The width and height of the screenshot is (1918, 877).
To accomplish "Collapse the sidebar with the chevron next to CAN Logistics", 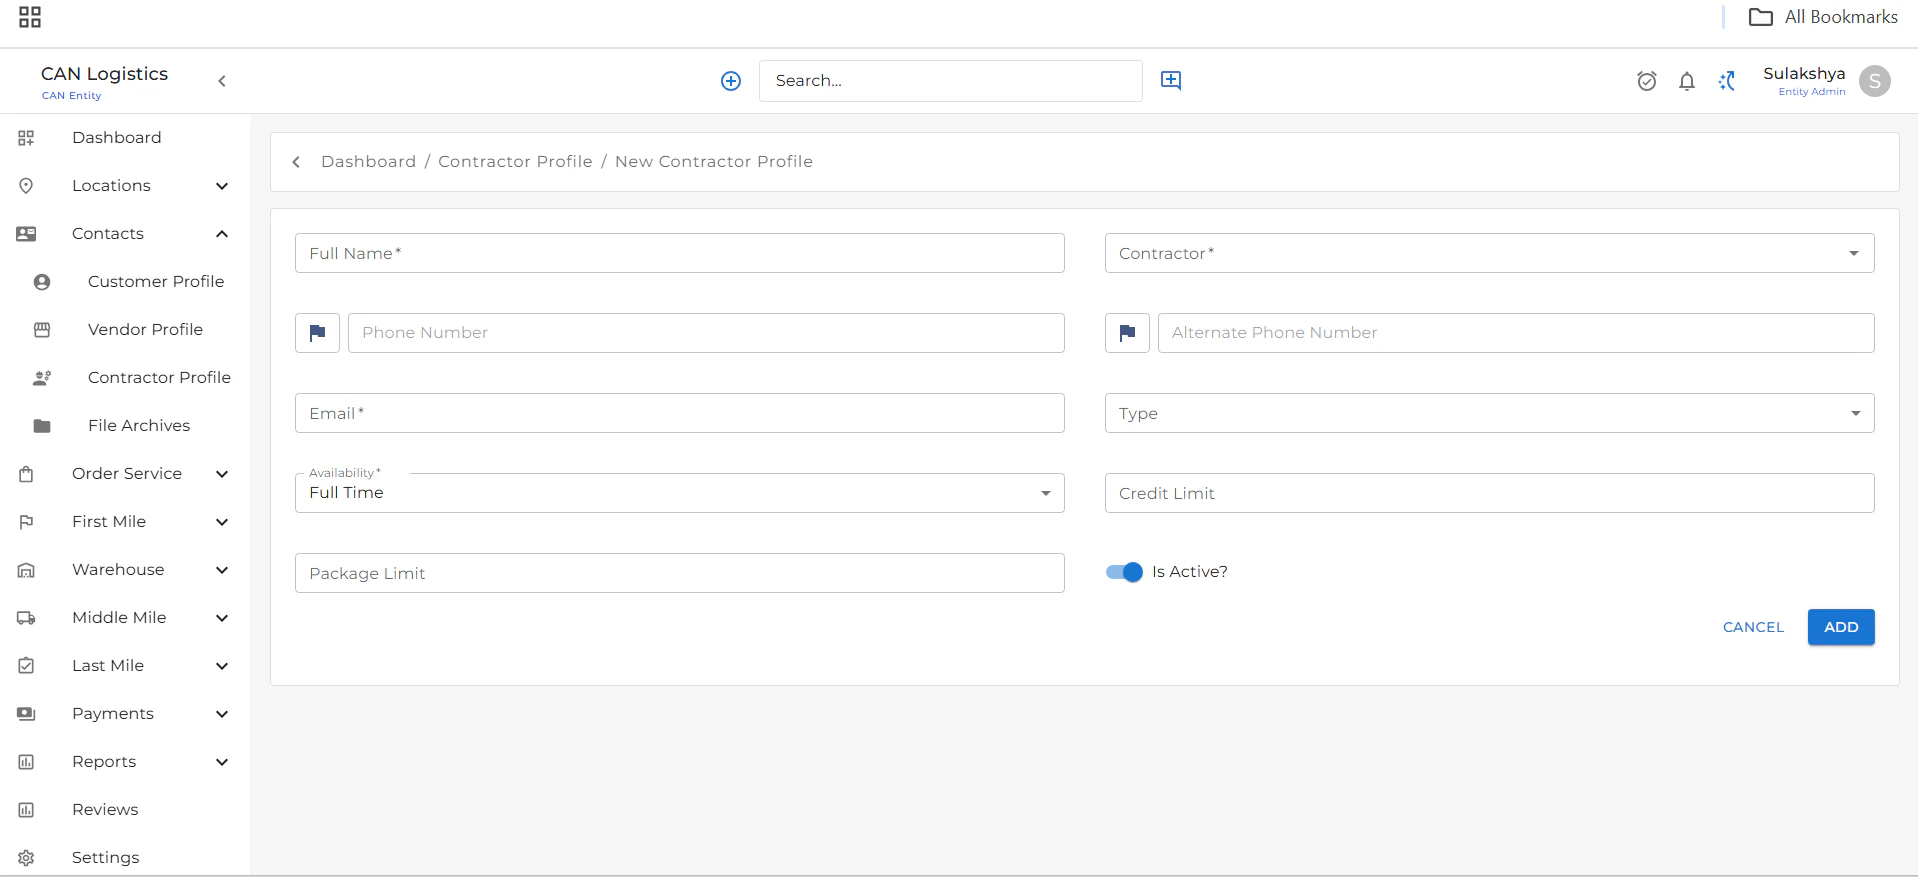I will pos(222,81).
